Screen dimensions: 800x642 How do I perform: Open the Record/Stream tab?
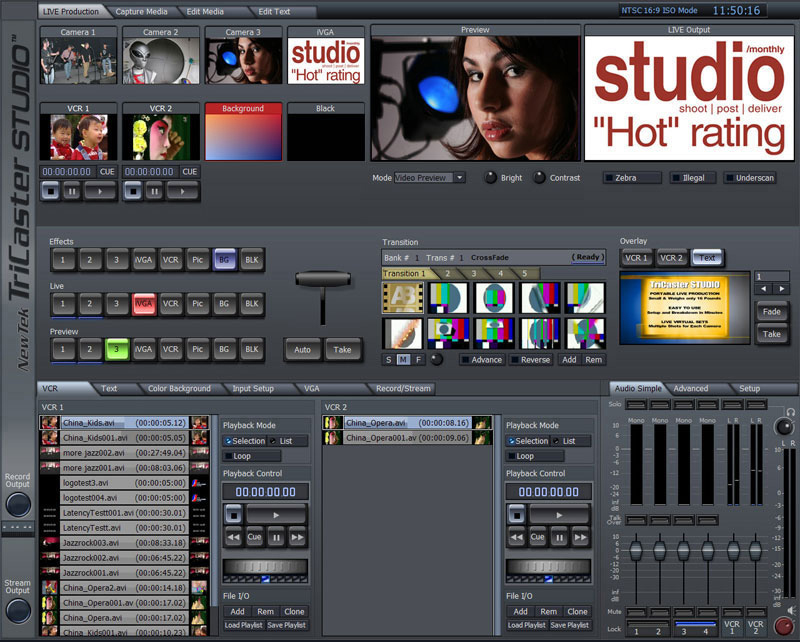[x=403, y=388]
